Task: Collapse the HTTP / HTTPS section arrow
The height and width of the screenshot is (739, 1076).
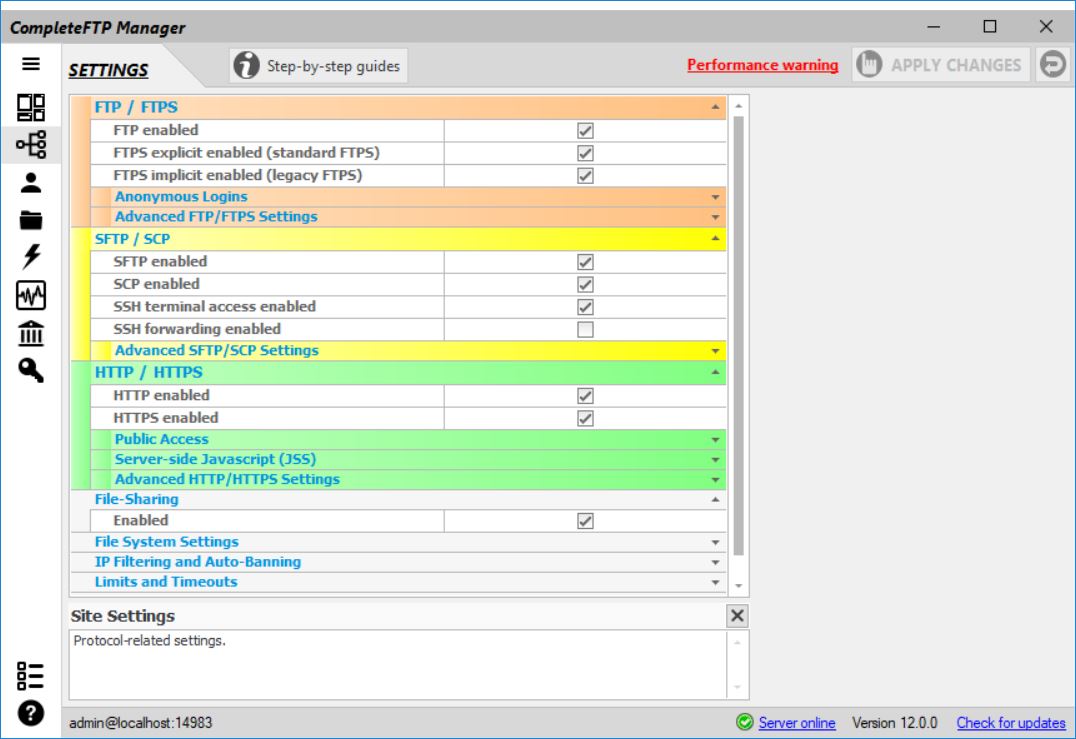Action: tap(715, 372)
